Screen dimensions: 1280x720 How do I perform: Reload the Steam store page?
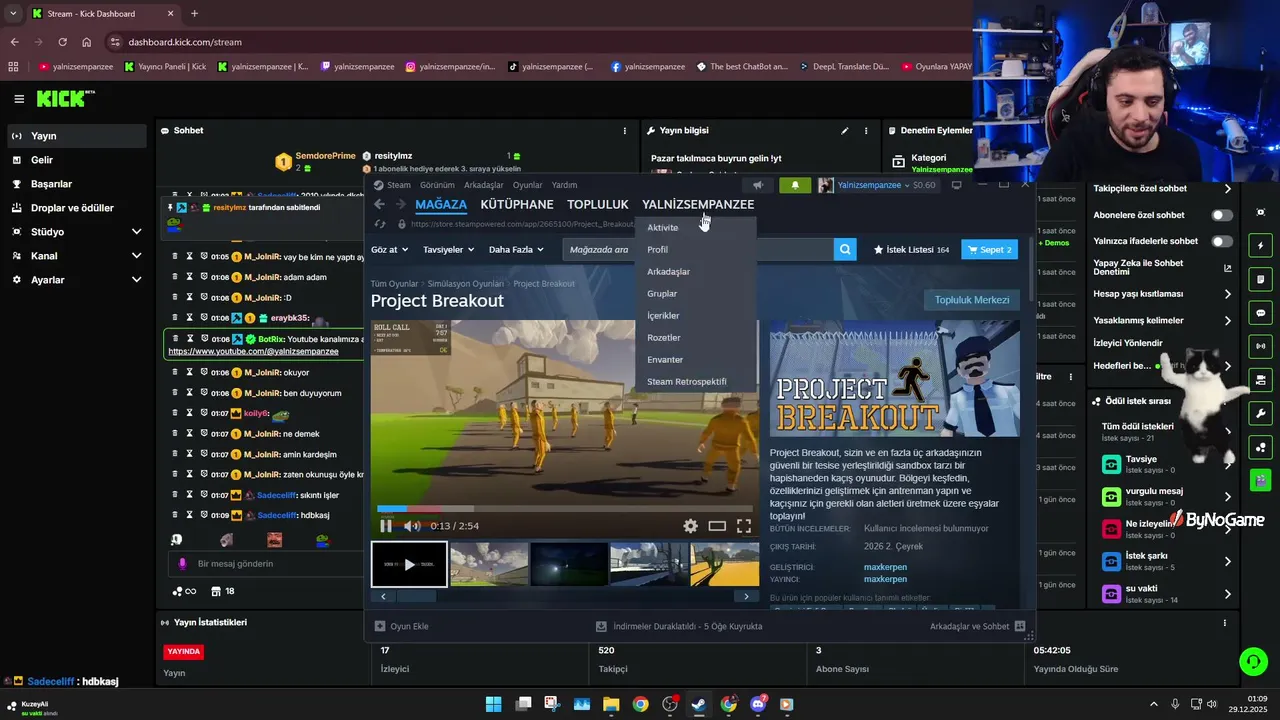click(379, 224)
